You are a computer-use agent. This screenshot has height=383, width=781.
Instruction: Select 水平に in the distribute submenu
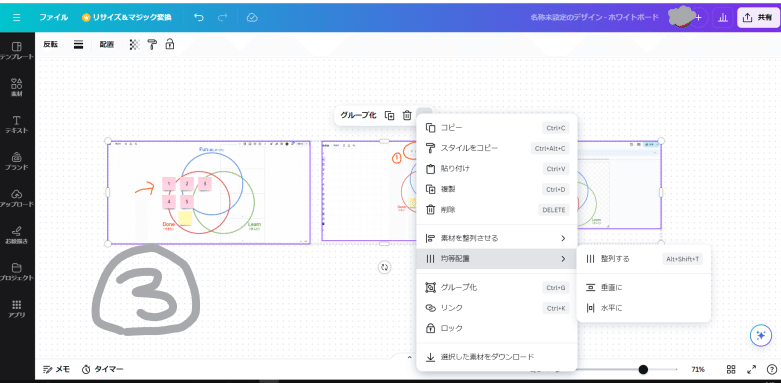point(643,308)
